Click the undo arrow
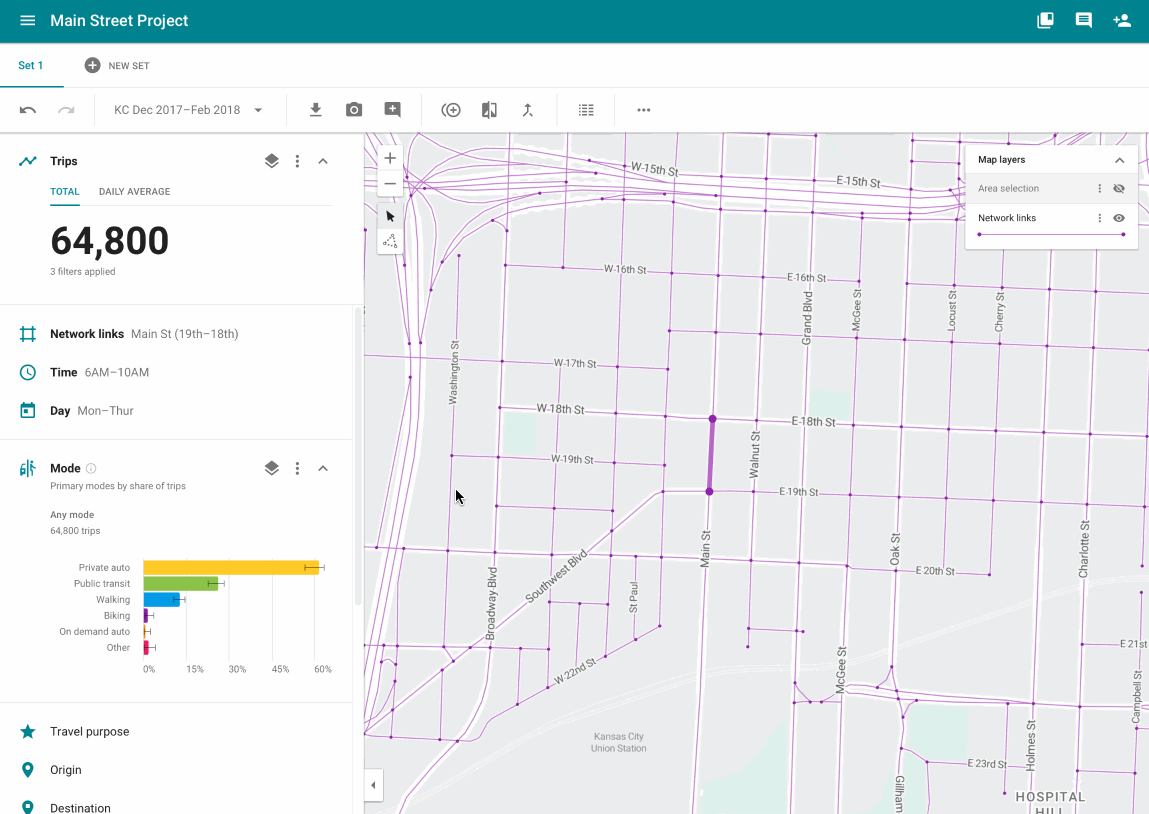The image size is (1149, 814). click(x=28, y=110)
